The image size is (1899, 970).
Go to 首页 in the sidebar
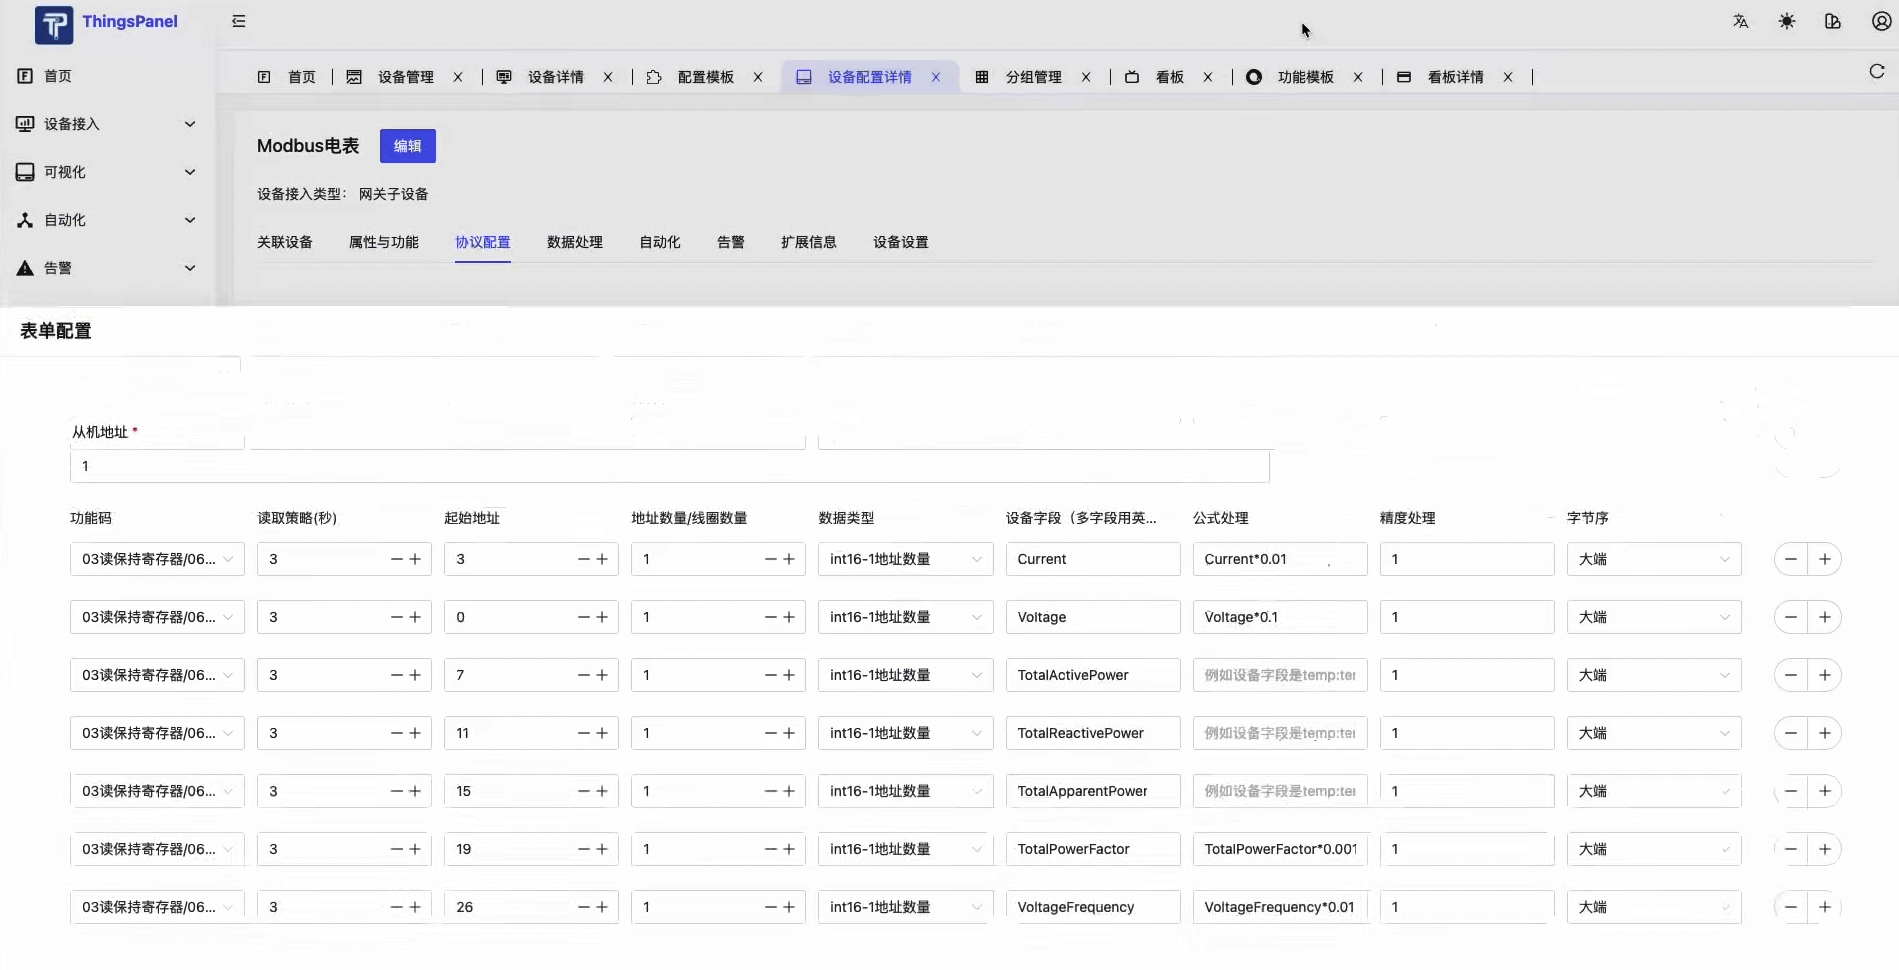click(x=58, y=76)
